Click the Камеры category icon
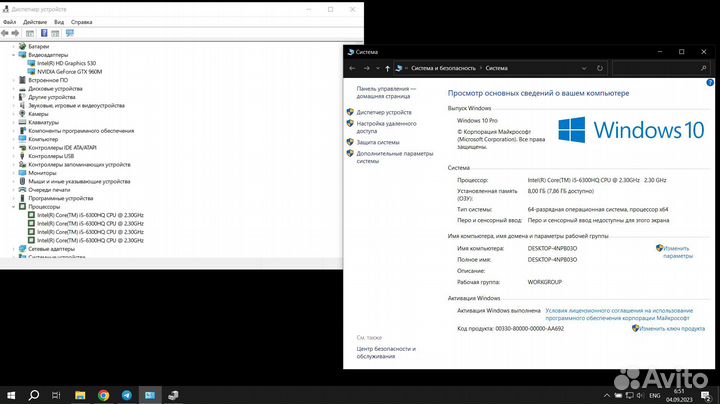The image size is (720, 404). point(22,114)
